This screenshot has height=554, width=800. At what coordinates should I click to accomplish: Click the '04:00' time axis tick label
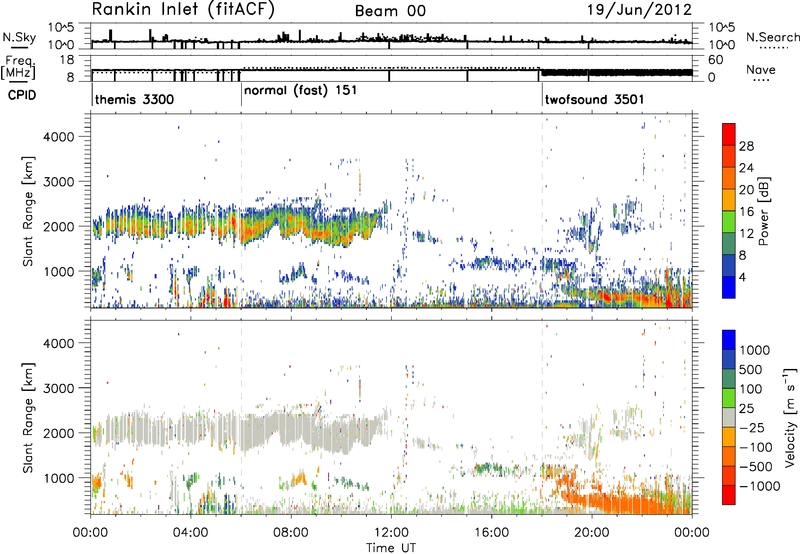tap(191, 533)
